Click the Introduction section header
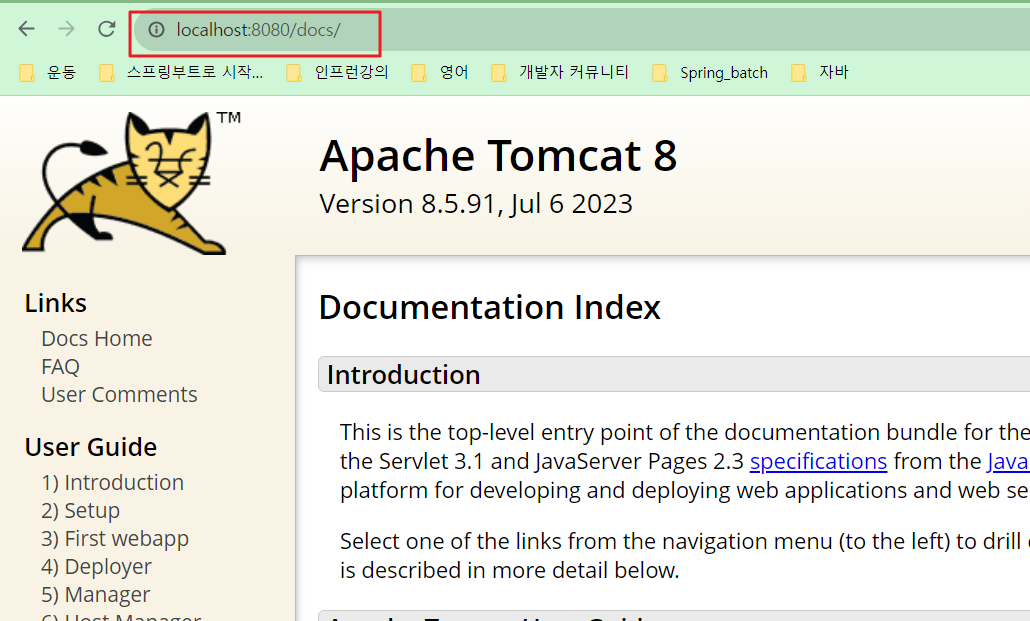 click(674, 375)
